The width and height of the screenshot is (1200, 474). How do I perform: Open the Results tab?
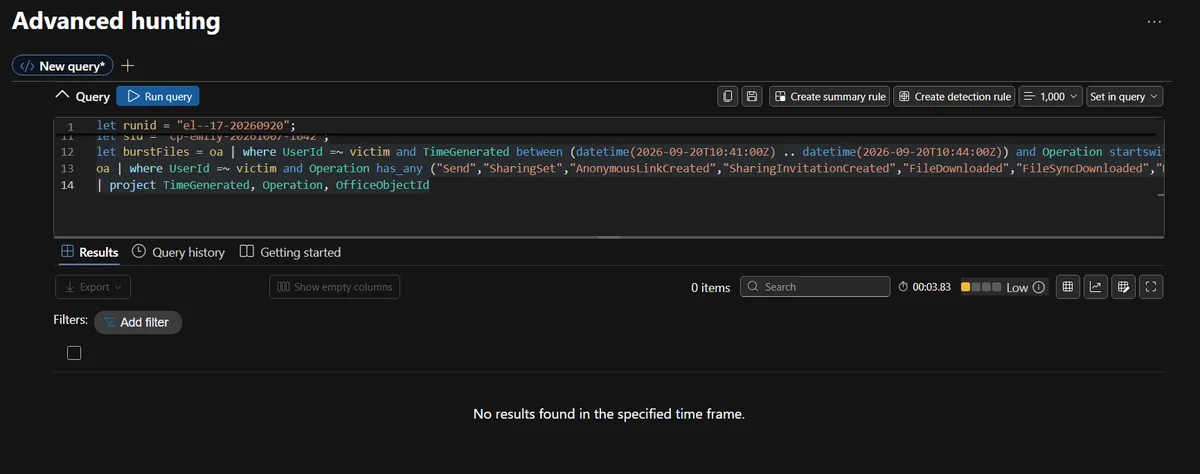tap(89, 252)
